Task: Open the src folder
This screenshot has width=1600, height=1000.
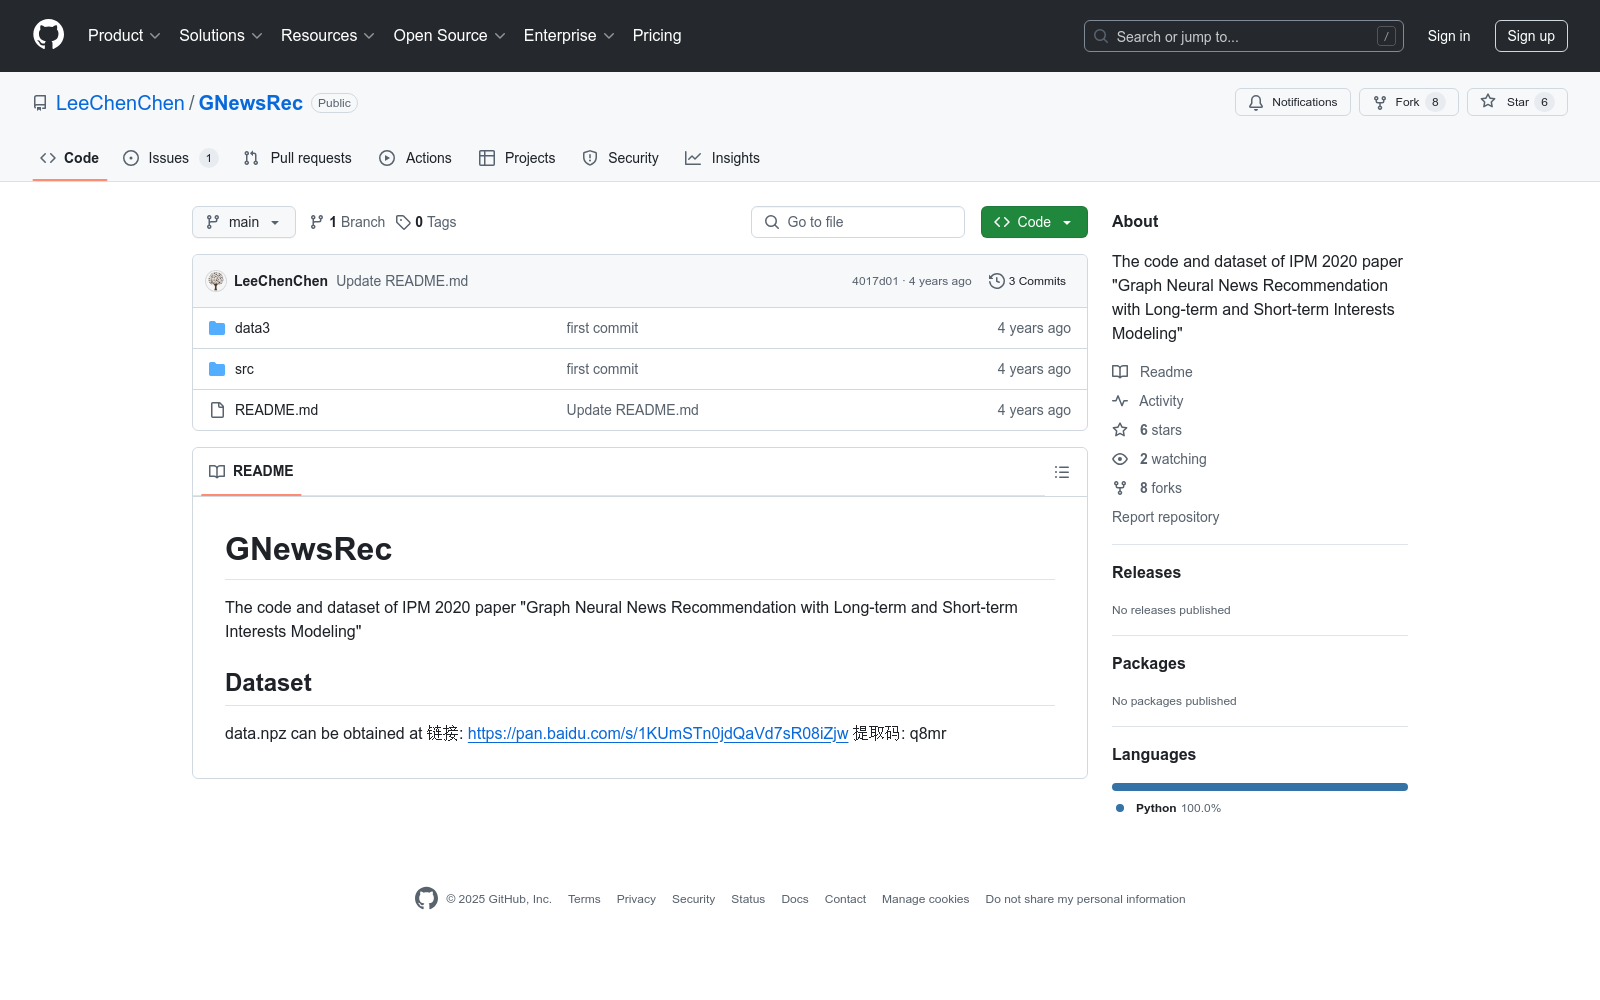Action: [244, 369]
